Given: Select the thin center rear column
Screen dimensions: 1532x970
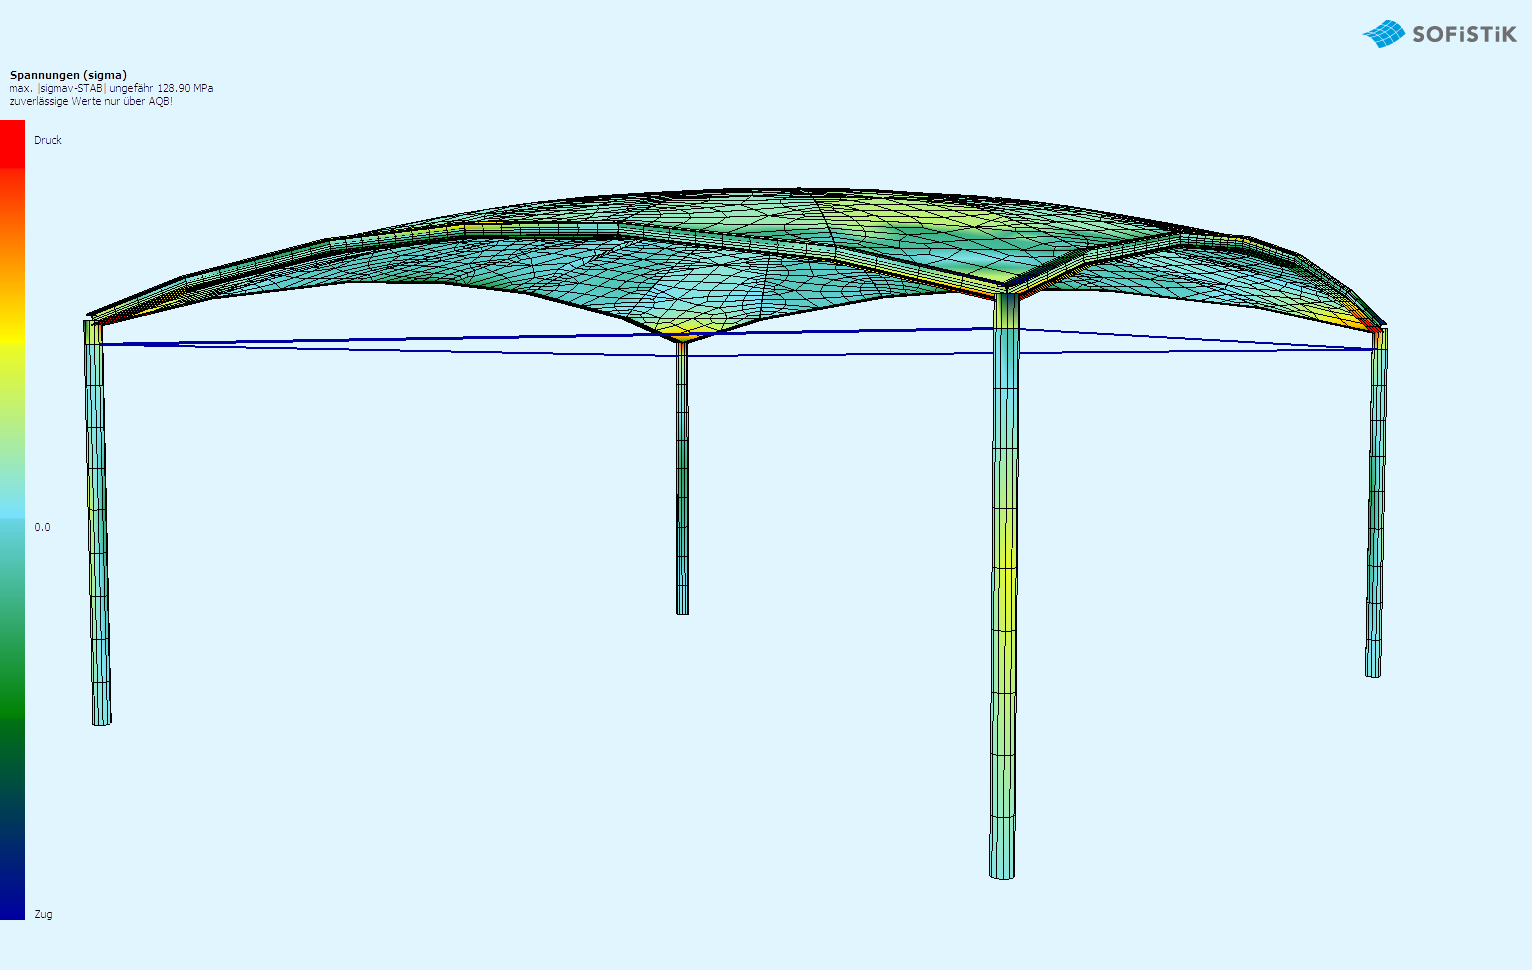Looking at the screenshot, I should (682, 480).
